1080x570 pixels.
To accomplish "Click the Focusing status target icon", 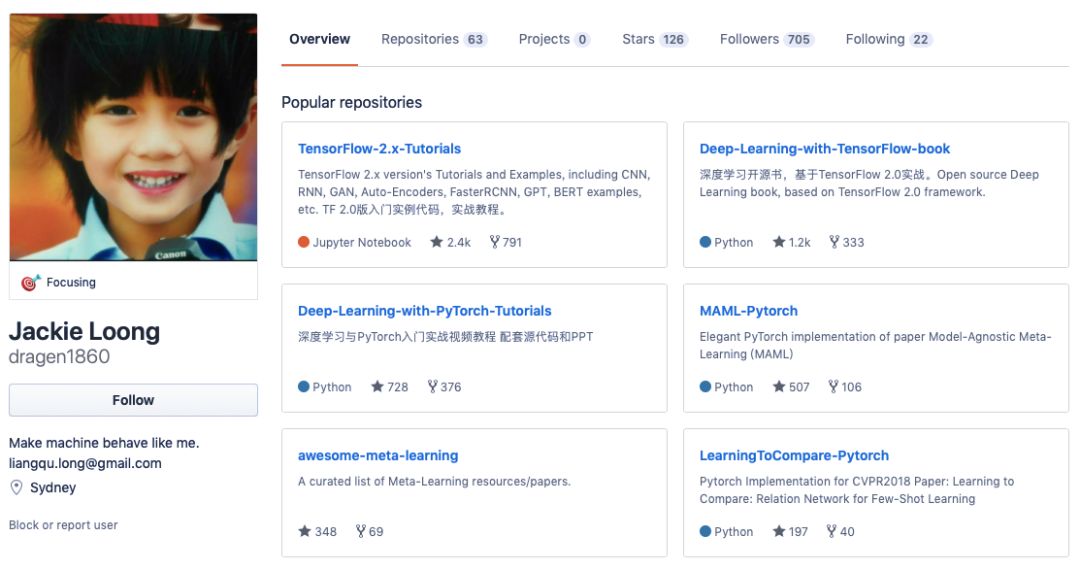I will coord(30,283).
